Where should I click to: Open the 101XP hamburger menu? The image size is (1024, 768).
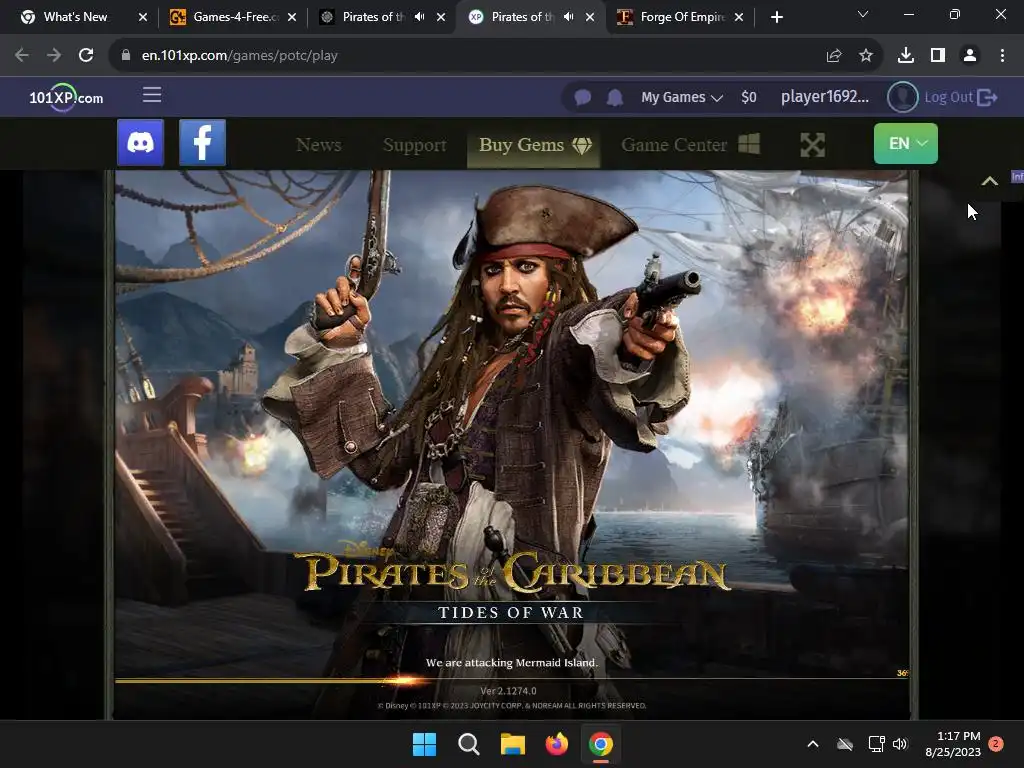(x=152, y=95)
